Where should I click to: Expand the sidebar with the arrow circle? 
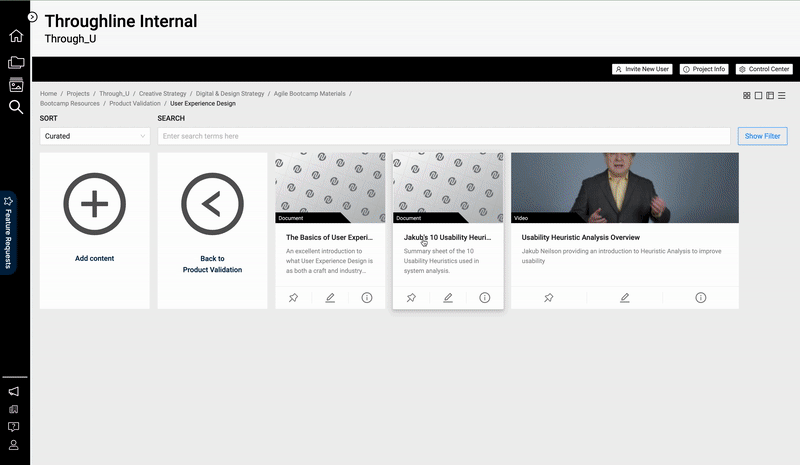point(32,17)
